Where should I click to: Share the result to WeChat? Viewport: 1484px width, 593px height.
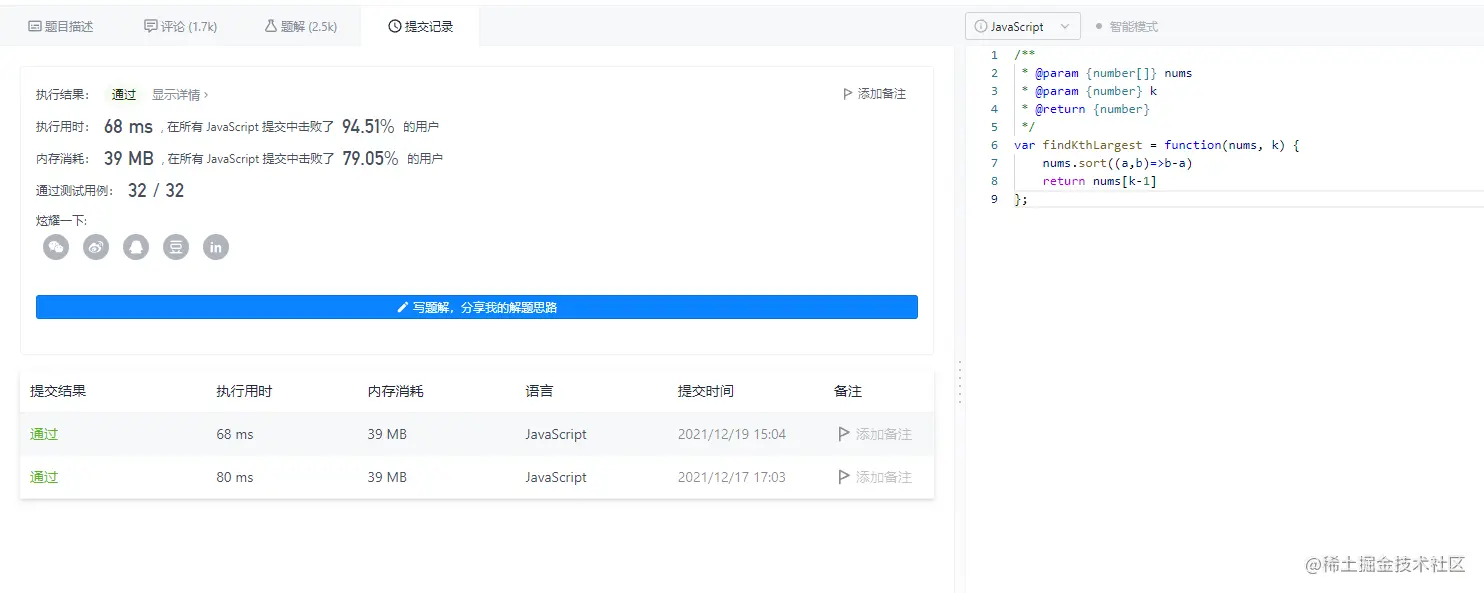(x=56, y=247)
